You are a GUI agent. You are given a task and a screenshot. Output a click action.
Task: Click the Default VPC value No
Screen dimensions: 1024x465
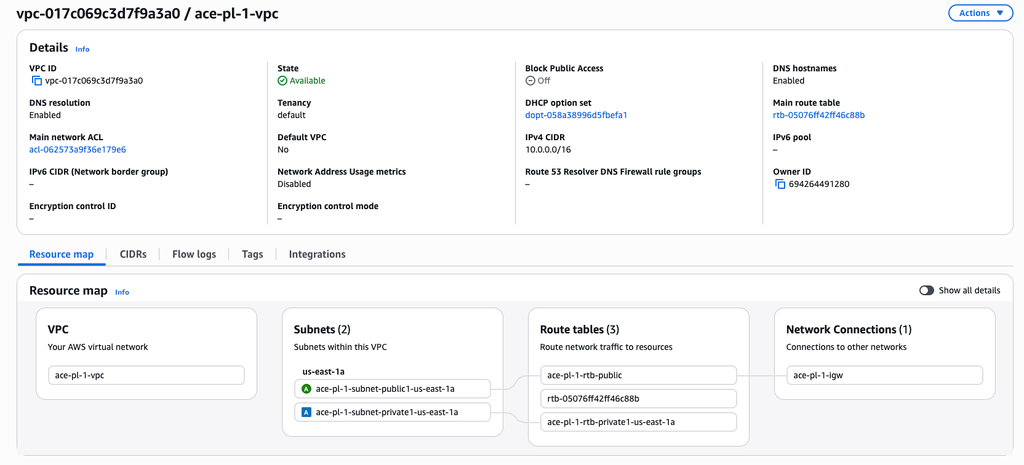tap(282, 150)
